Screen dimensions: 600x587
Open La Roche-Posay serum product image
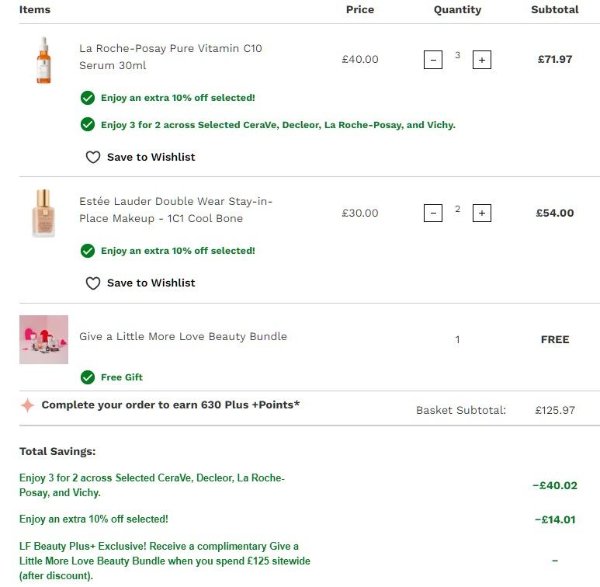click(x=43, y=59)
